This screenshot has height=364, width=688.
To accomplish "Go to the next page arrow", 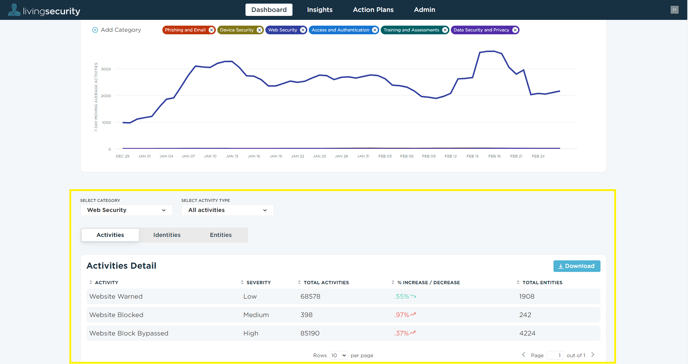I will coord(593,355).
